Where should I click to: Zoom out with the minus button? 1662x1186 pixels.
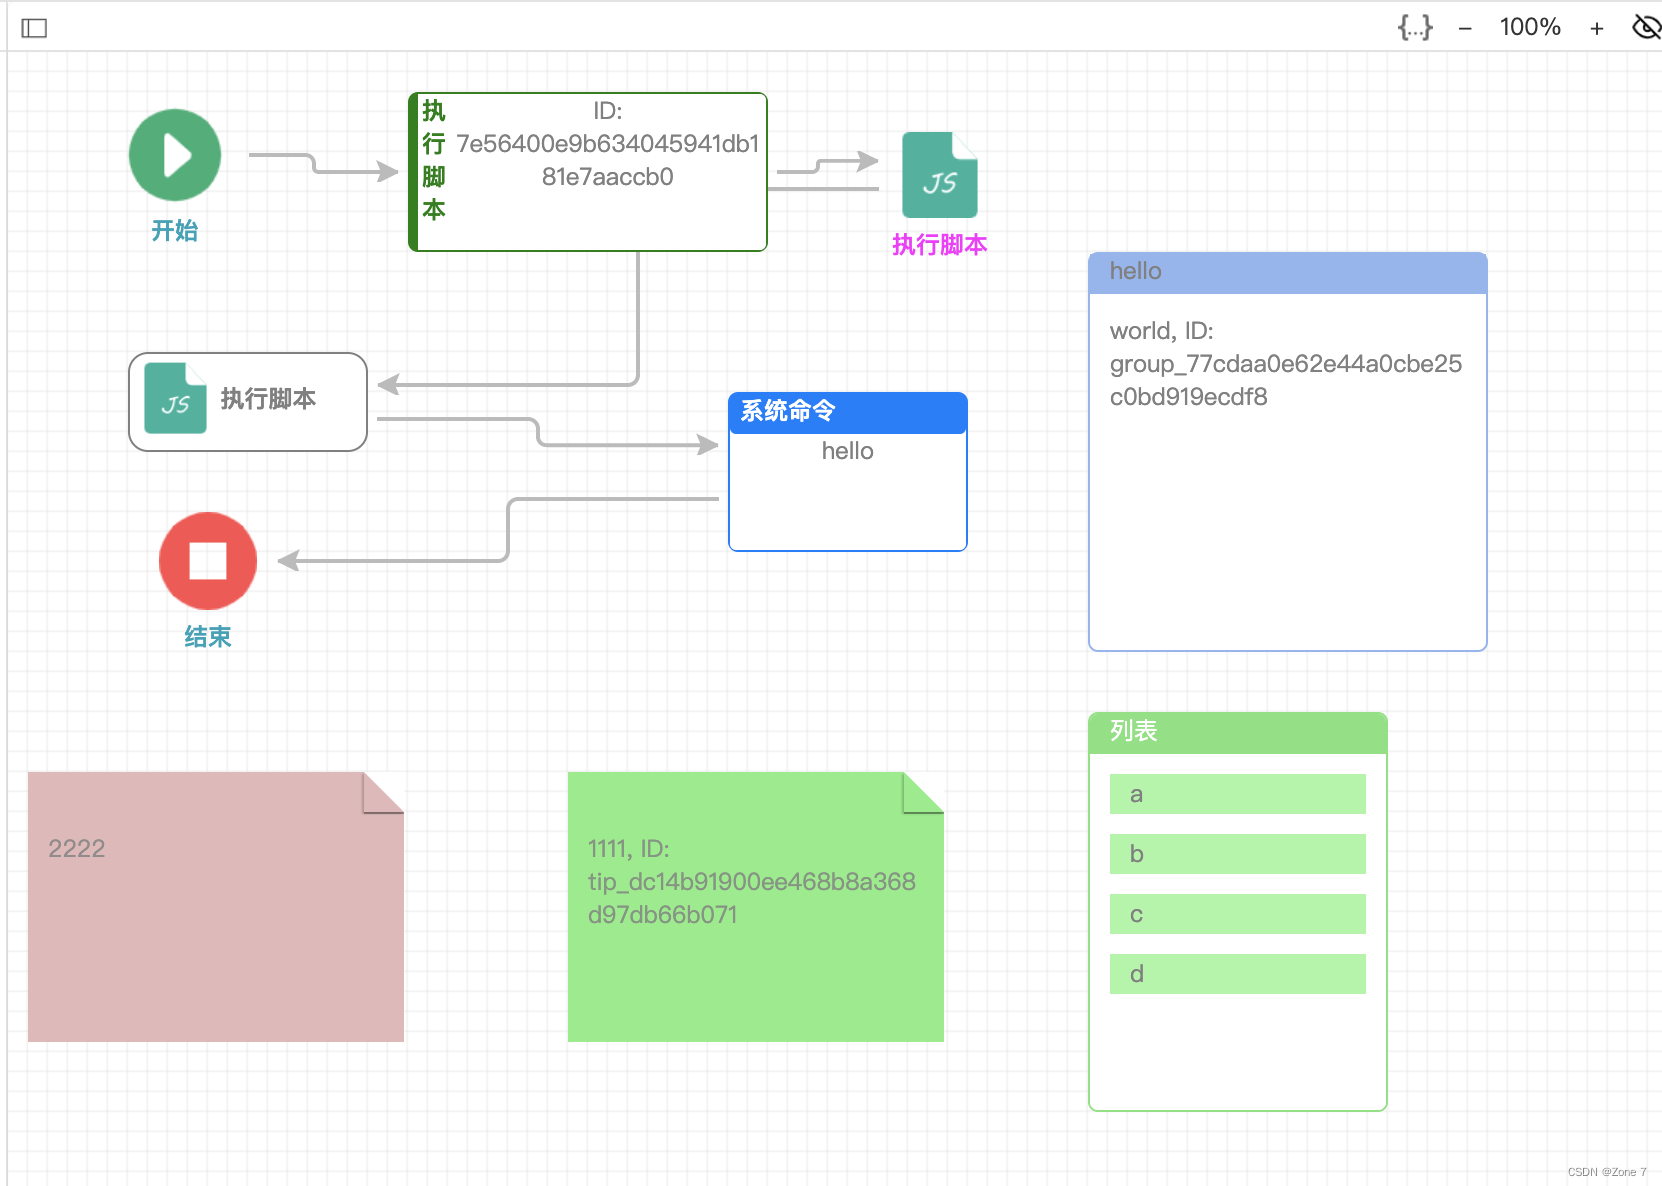click(1465, 28)
